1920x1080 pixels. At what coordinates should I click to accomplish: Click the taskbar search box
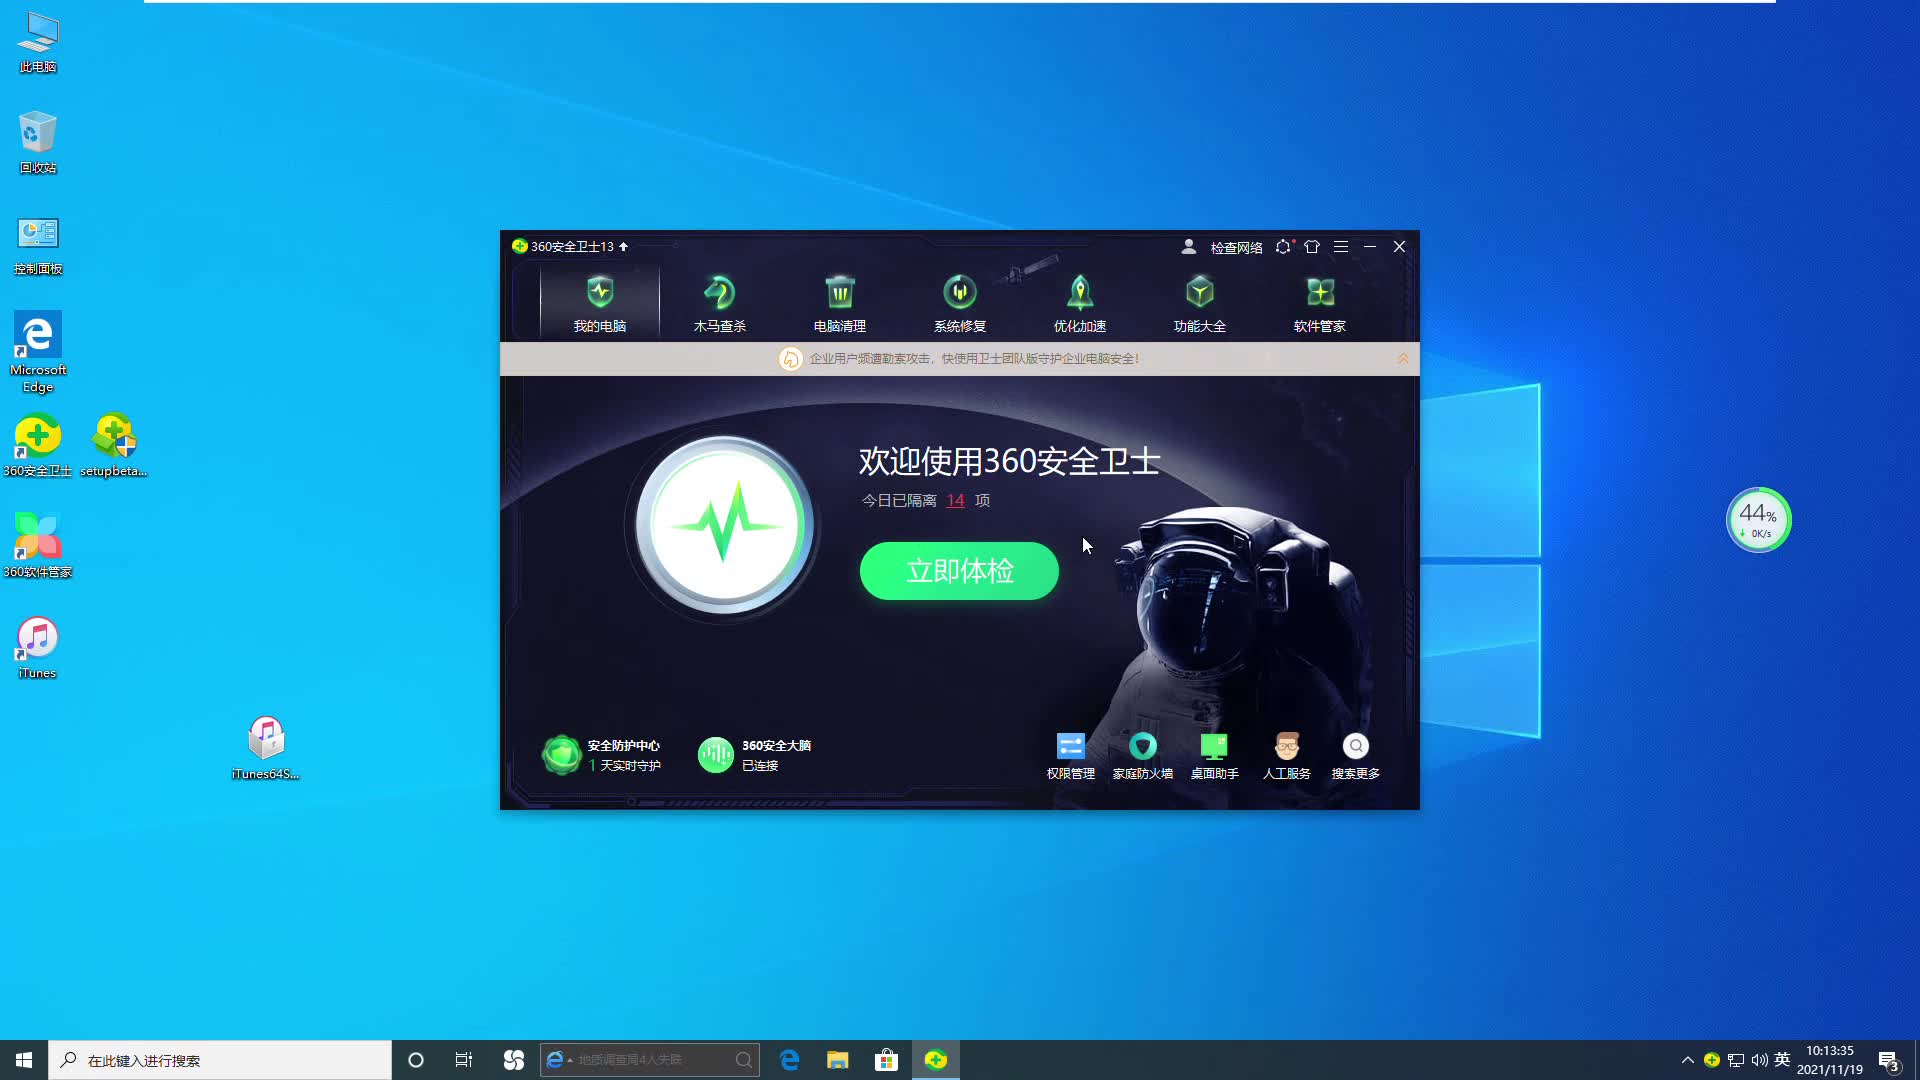[x=220, y=1060]
